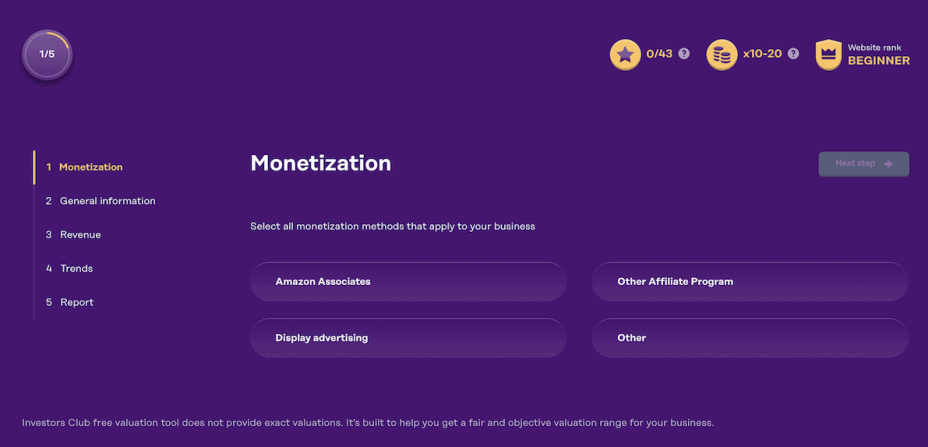
Task: Open the Report step
Action: click(x=76, y=303)
